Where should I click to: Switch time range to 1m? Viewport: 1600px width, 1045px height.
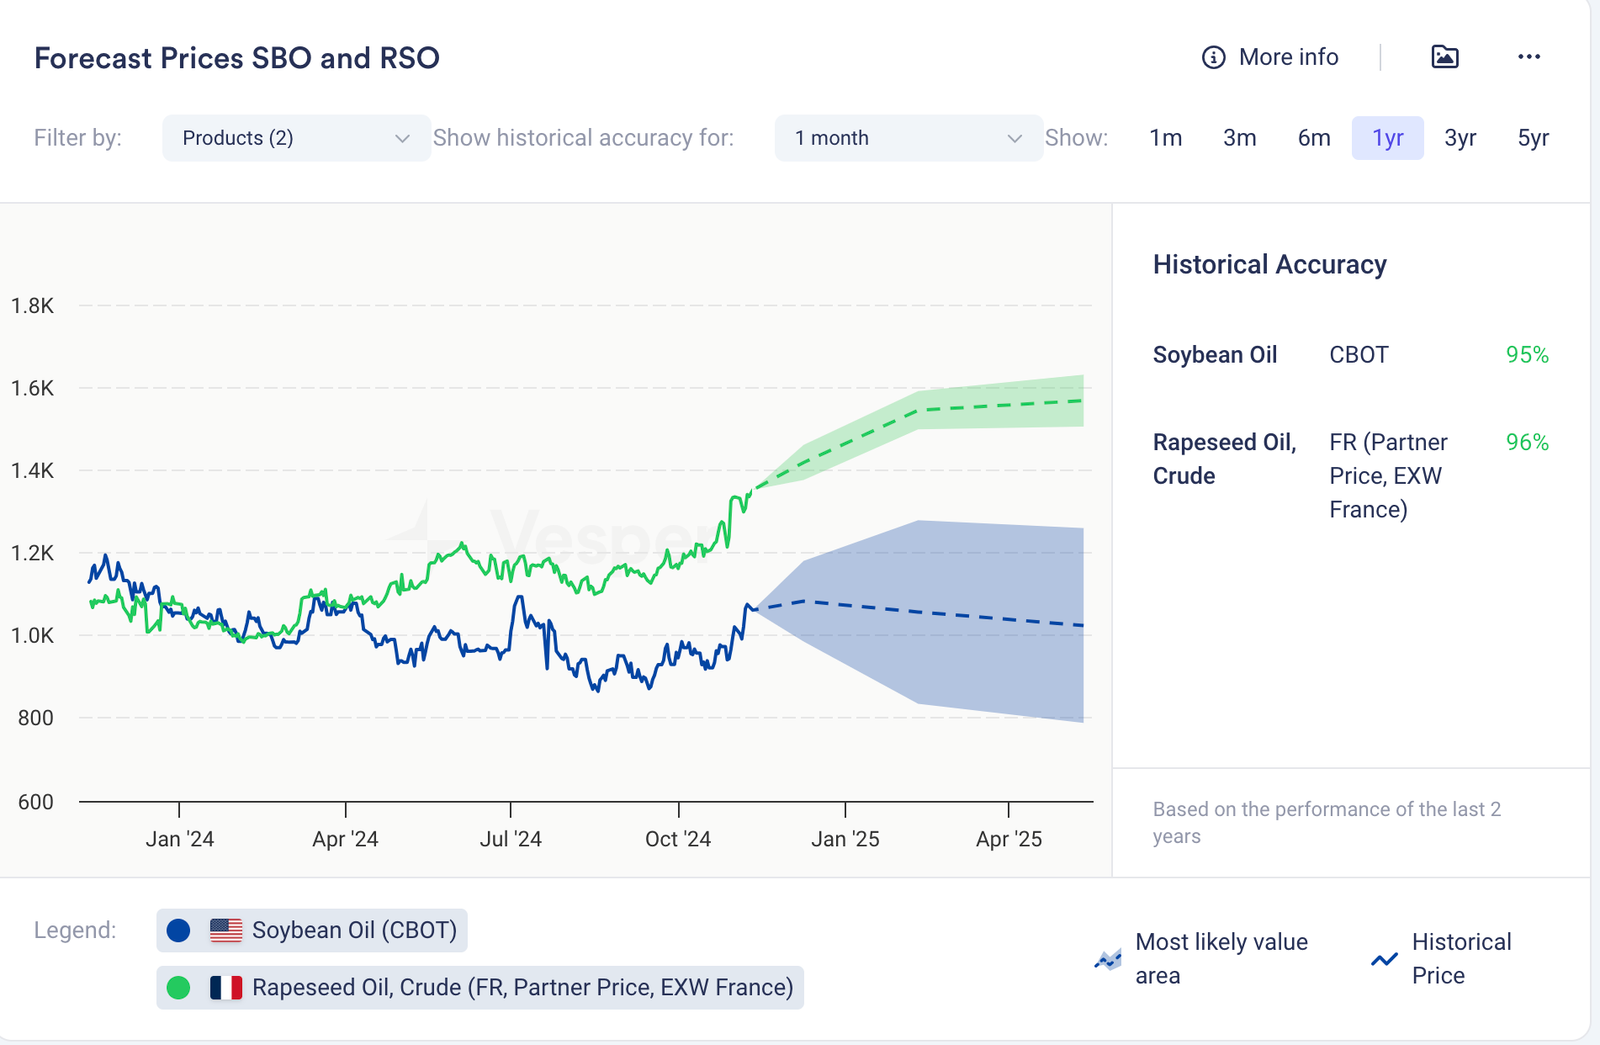1165,138
